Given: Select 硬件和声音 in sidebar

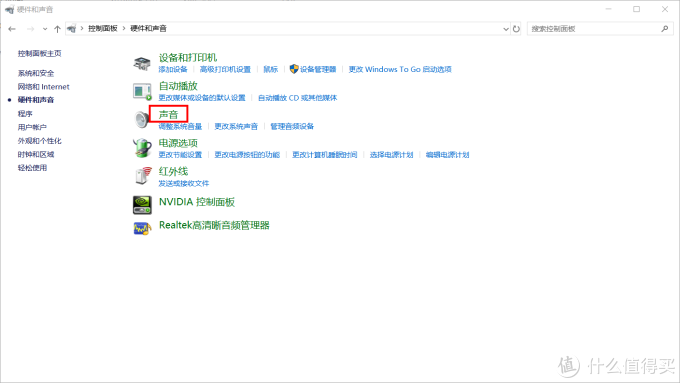Looking at the screenshot, I should [x=36, y=100].
